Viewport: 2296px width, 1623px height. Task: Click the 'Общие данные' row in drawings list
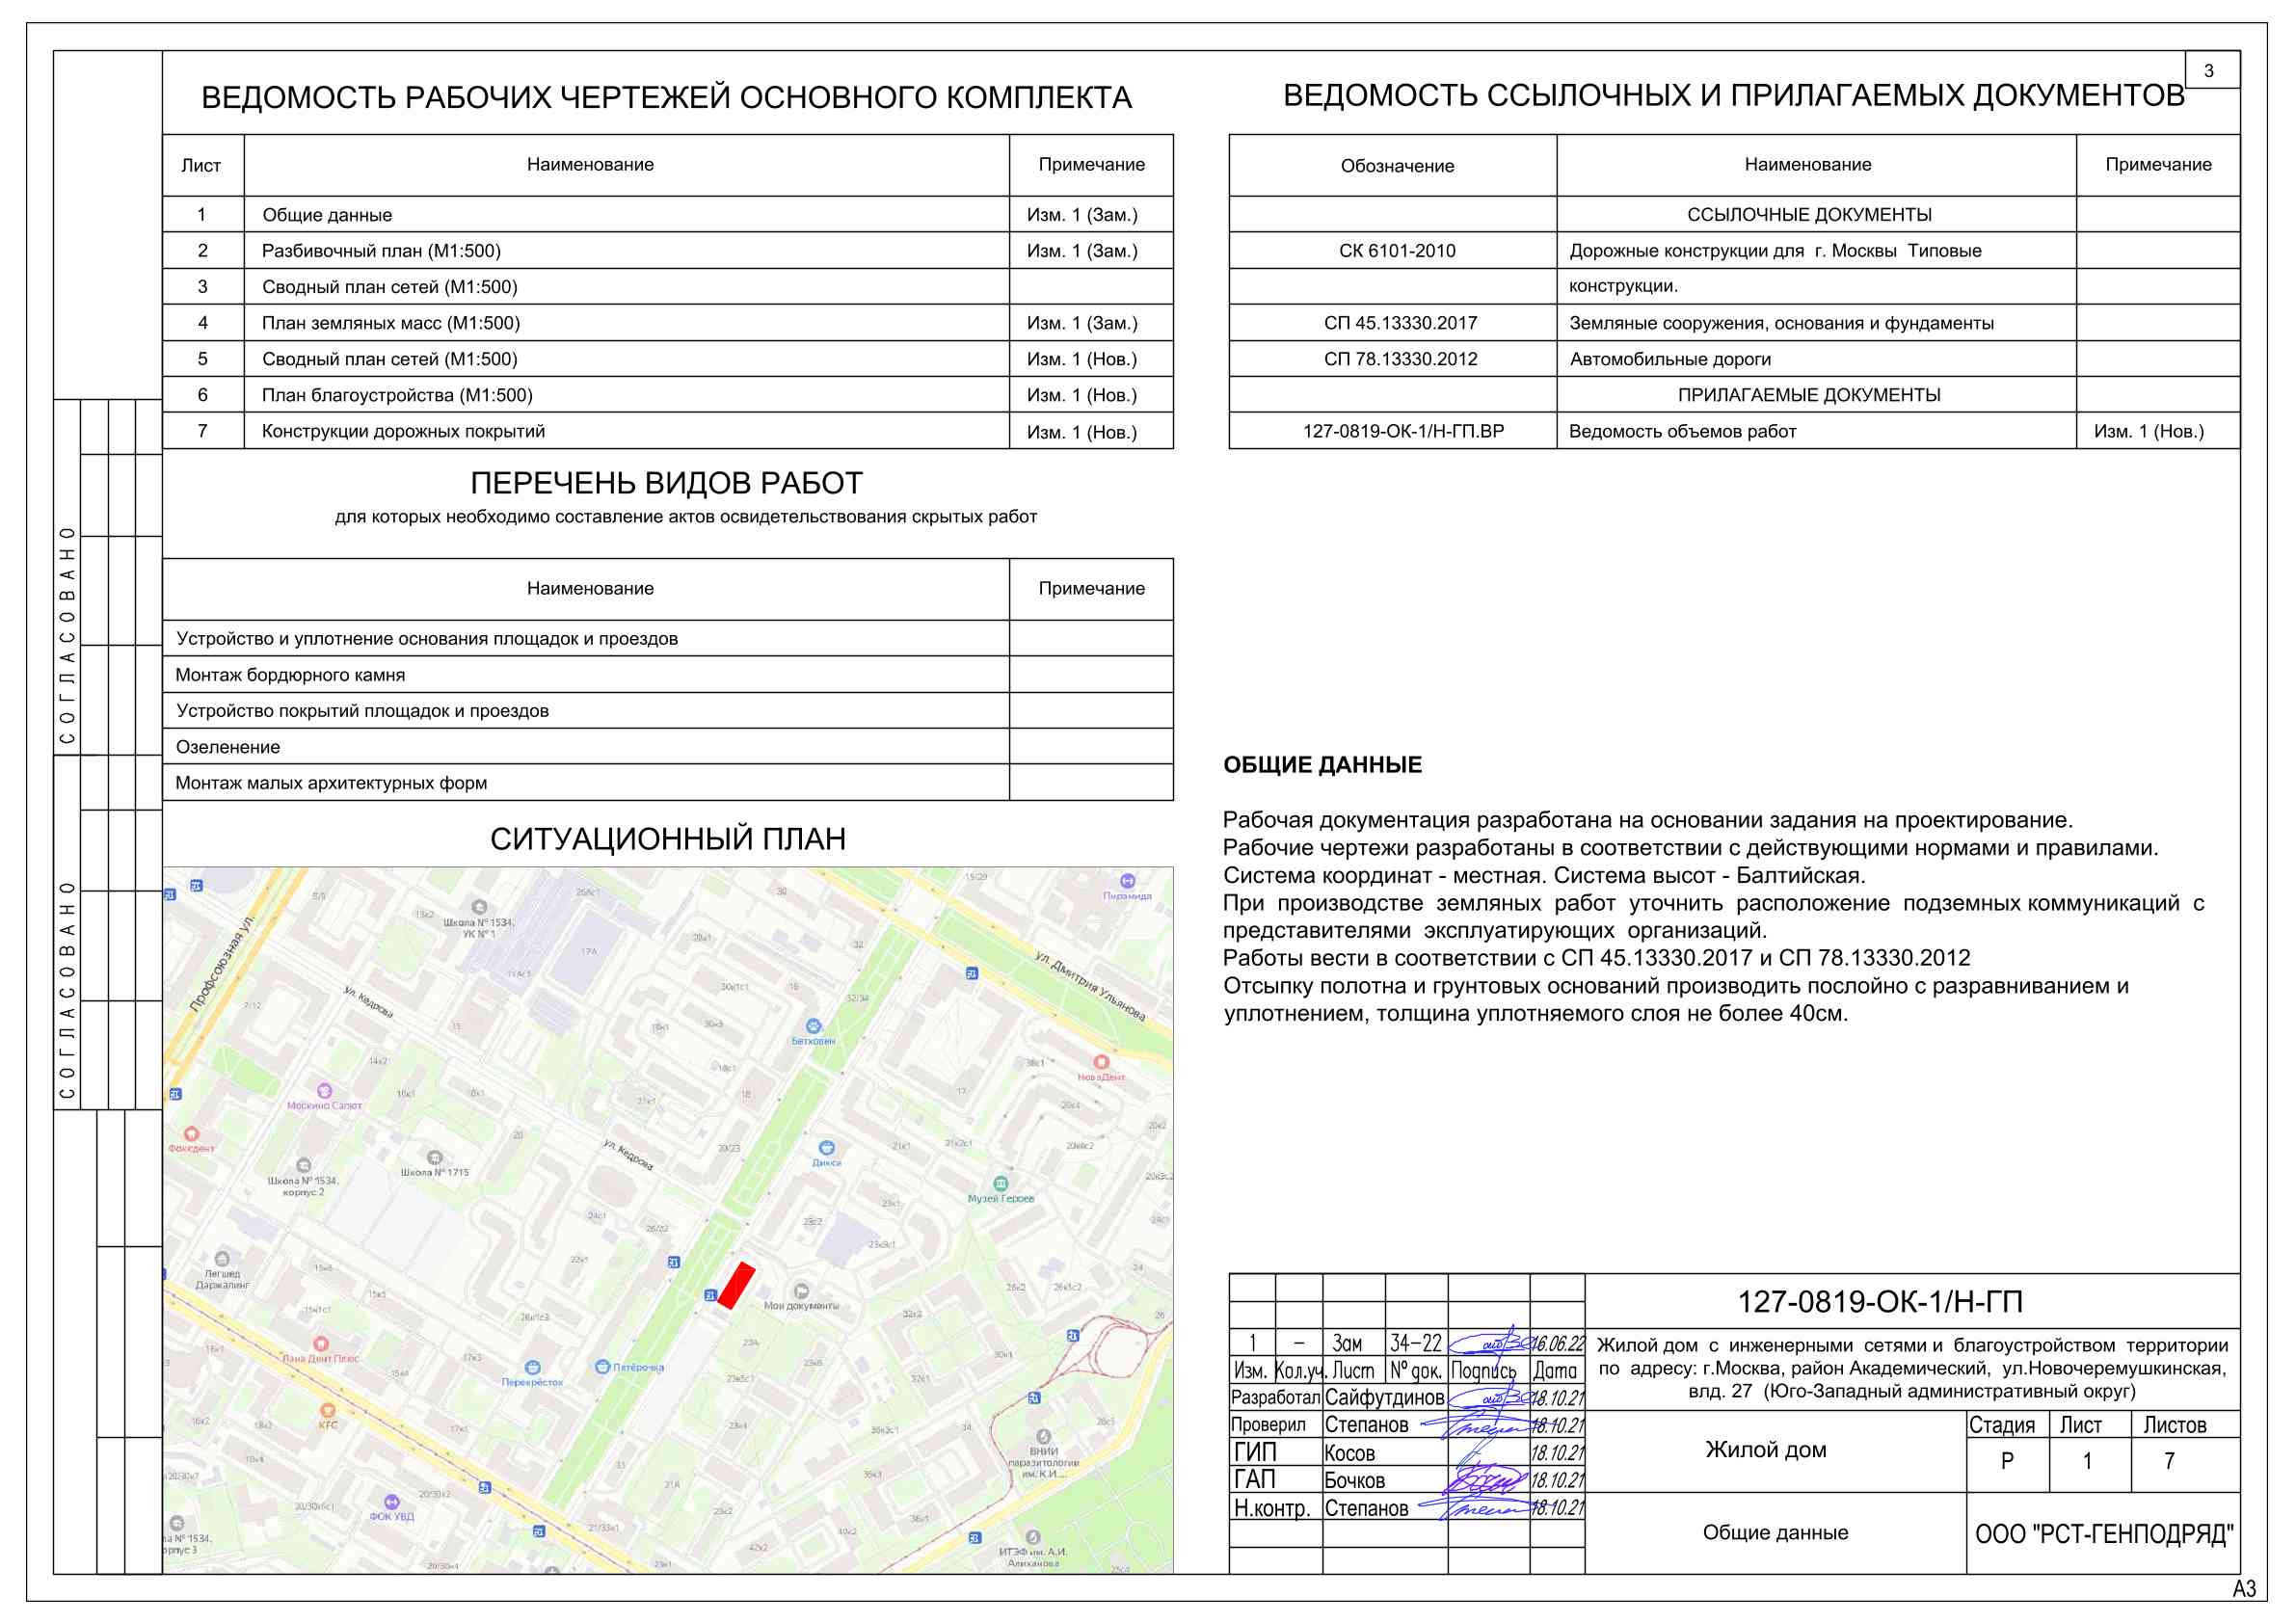point(327,215)
